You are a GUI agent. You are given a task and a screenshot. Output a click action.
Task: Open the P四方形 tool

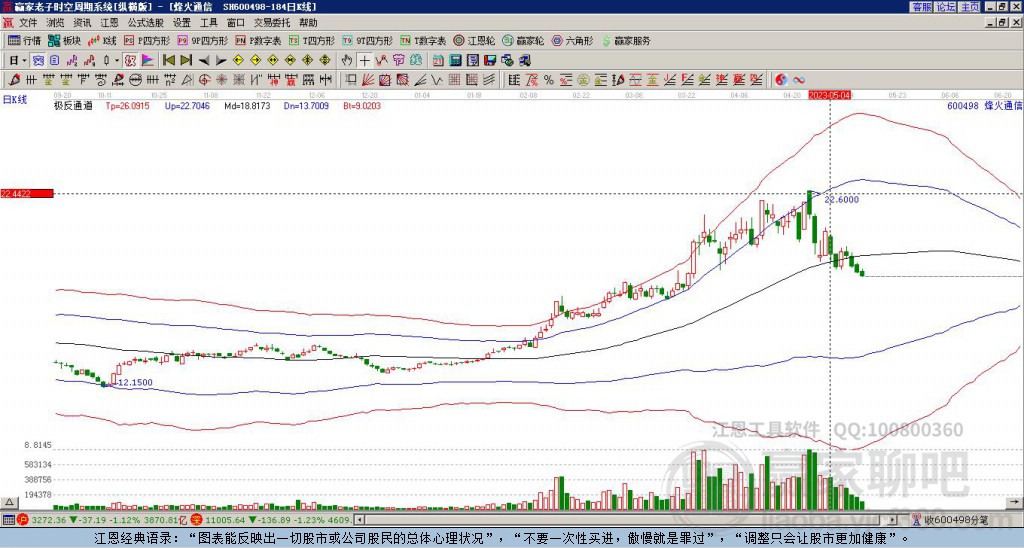pyautogui.click(x=147, y=40)
